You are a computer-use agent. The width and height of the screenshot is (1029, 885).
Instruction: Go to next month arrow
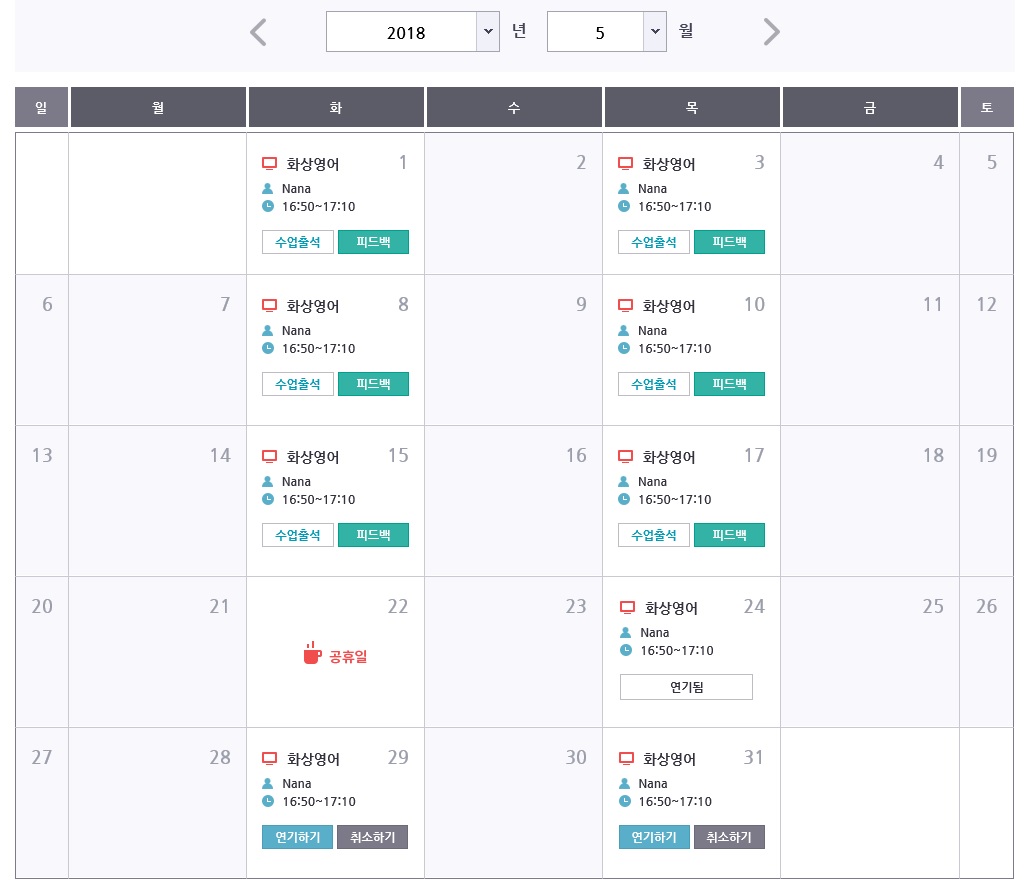point(771,32)
